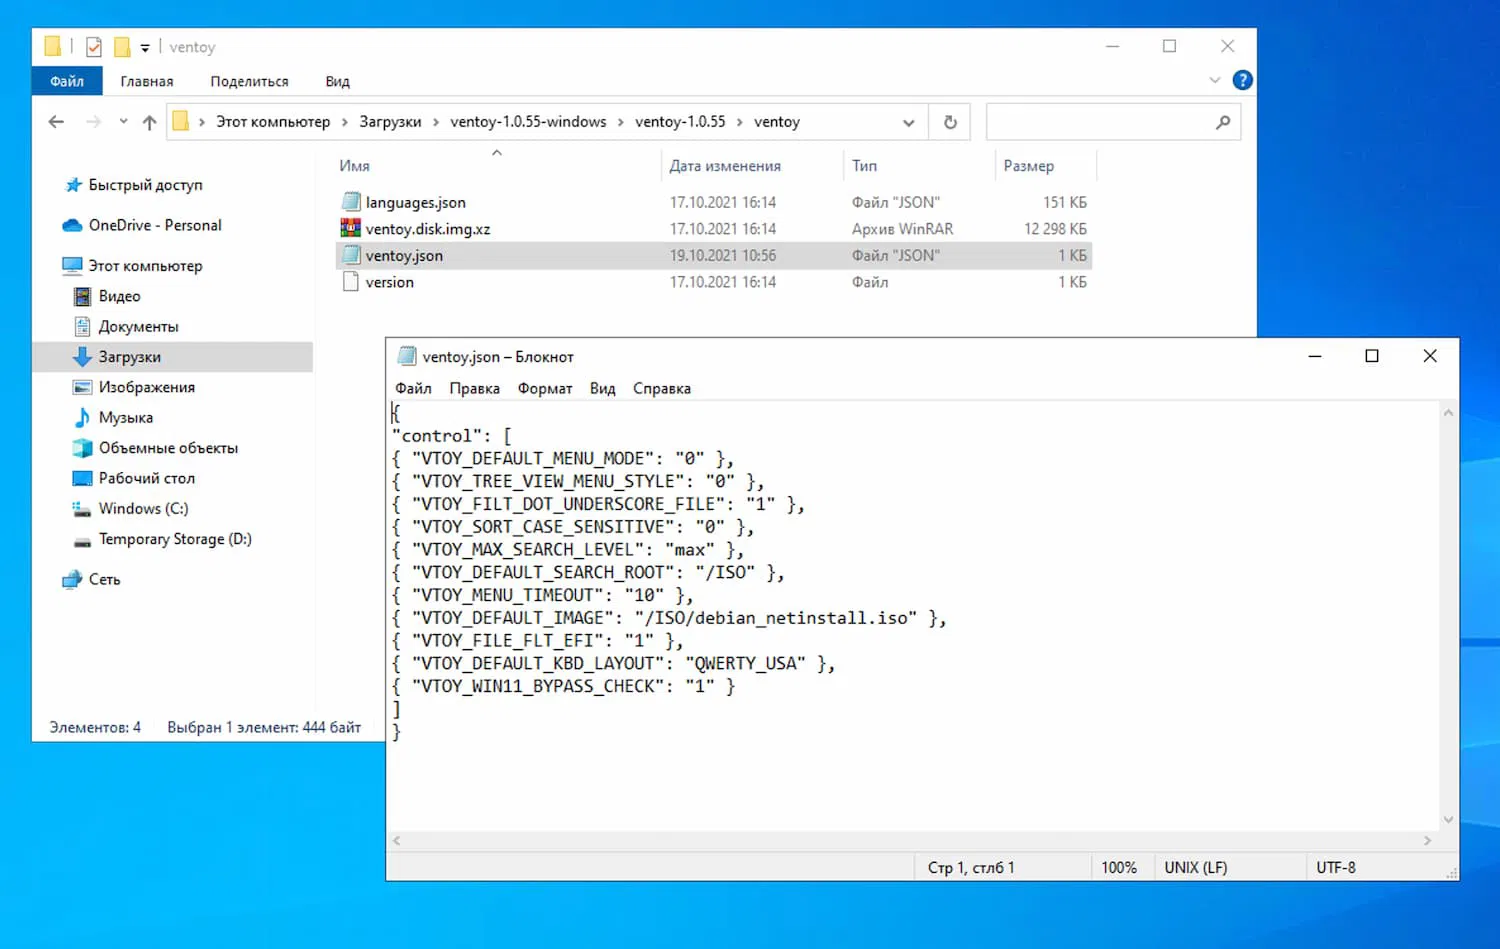Click the Forward arrow in Explorer
This screenshot has width=1500, height=949.
tap(93, 122)
